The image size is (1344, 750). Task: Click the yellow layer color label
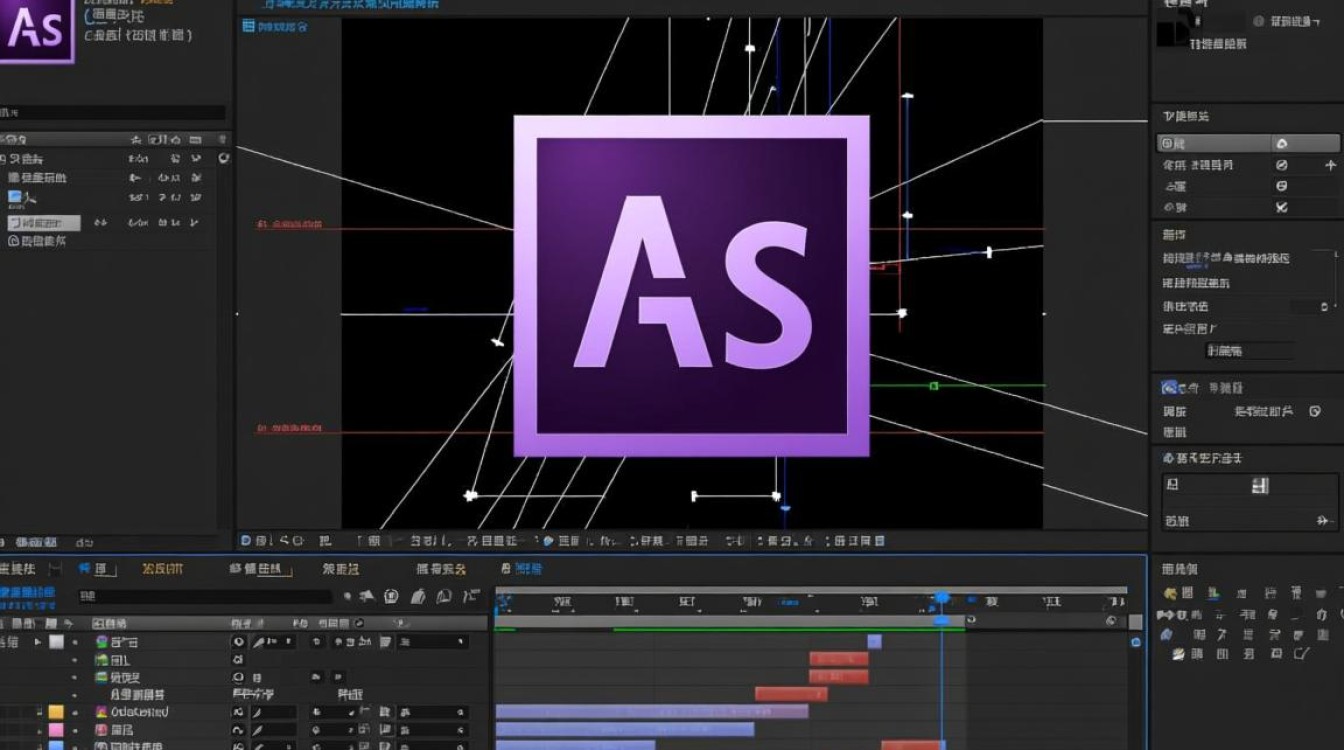pos(56,712)
